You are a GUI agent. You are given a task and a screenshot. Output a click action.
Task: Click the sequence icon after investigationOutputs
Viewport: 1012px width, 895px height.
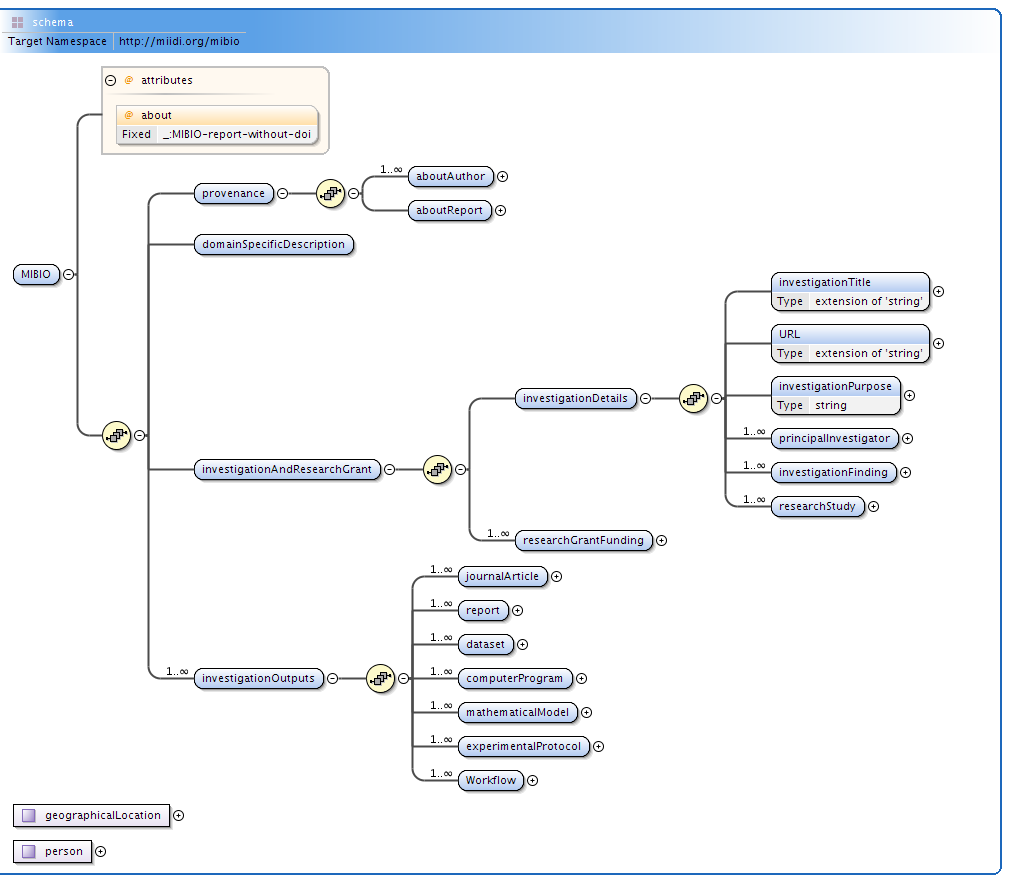(380, 678)
